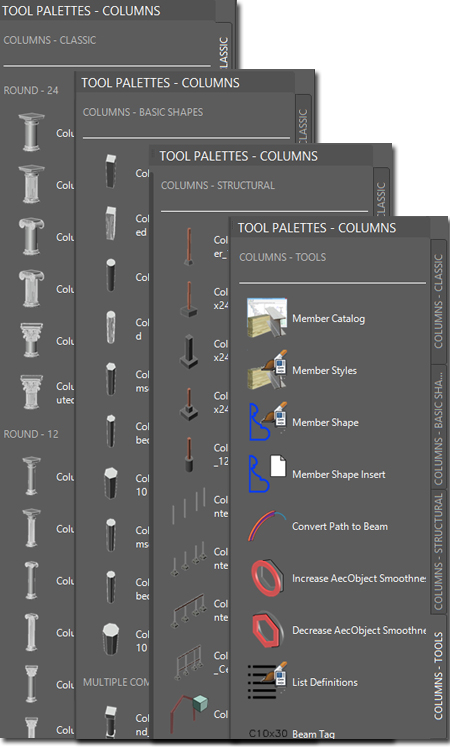Viewport: 450px width, 748px height.
Task: Switch to the COLUMNS - BASIC SHAPES tab
Action: click(438, 426)
